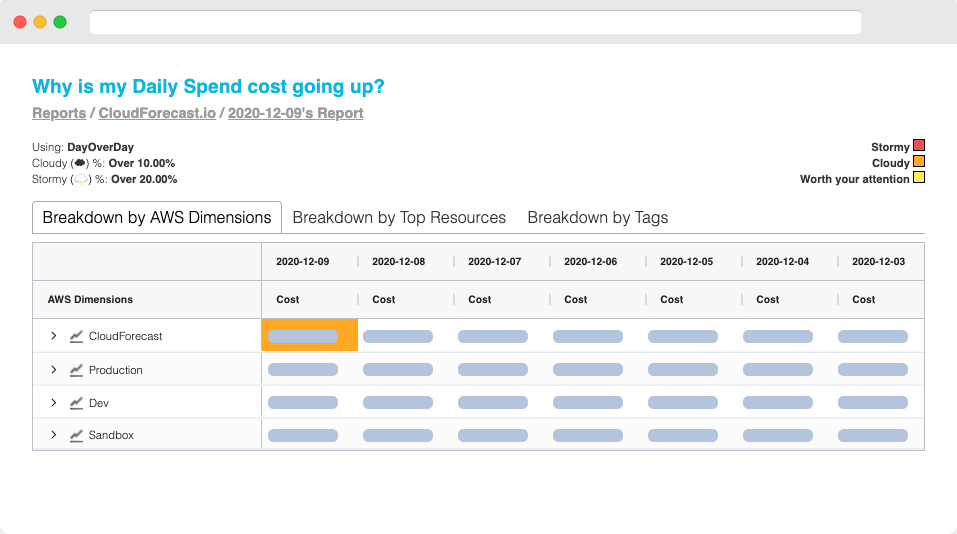Select the Sandbox row label
Image resolution: width=957 pixels, height=534 pixels.
[111, 435]
